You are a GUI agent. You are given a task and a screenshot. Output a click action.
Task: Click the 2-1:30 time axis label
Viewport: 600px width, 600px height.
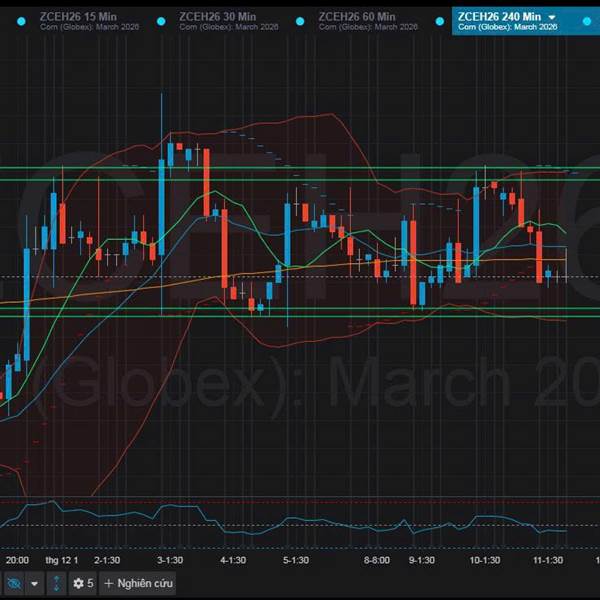point(107,560)
